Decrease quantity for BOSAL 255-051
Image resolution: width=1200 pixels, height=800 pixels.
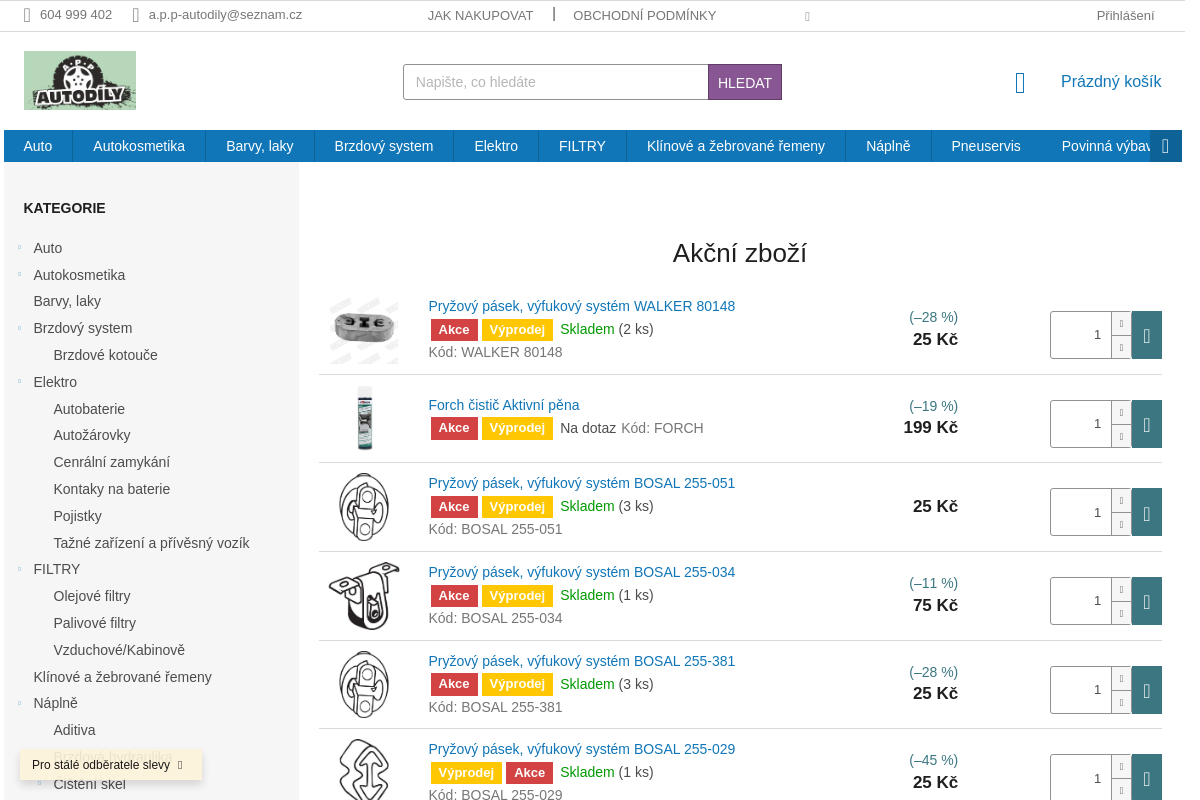tap(1121, 524)
